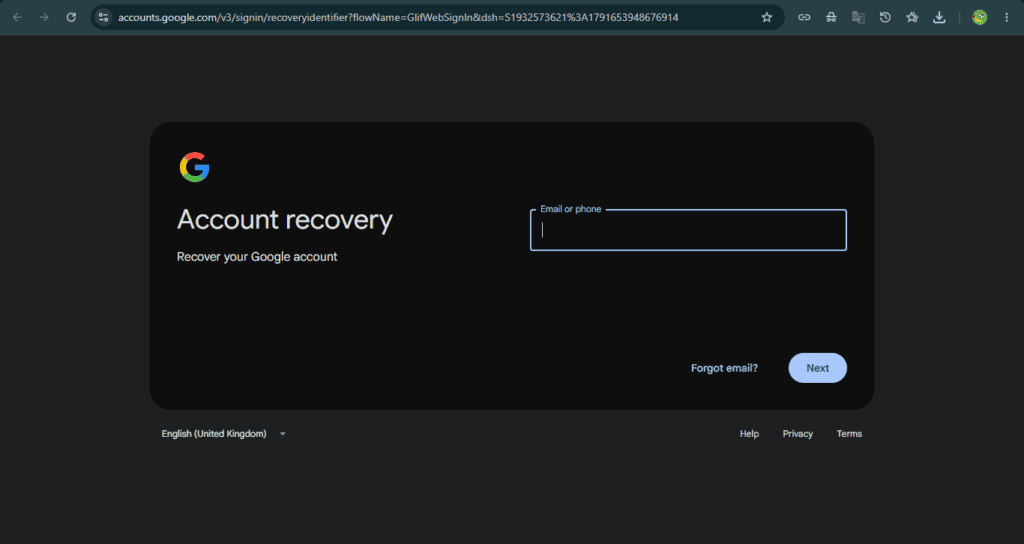Open the English (United Kingdom) language dropdown
1024x544 pixels.
223,434
